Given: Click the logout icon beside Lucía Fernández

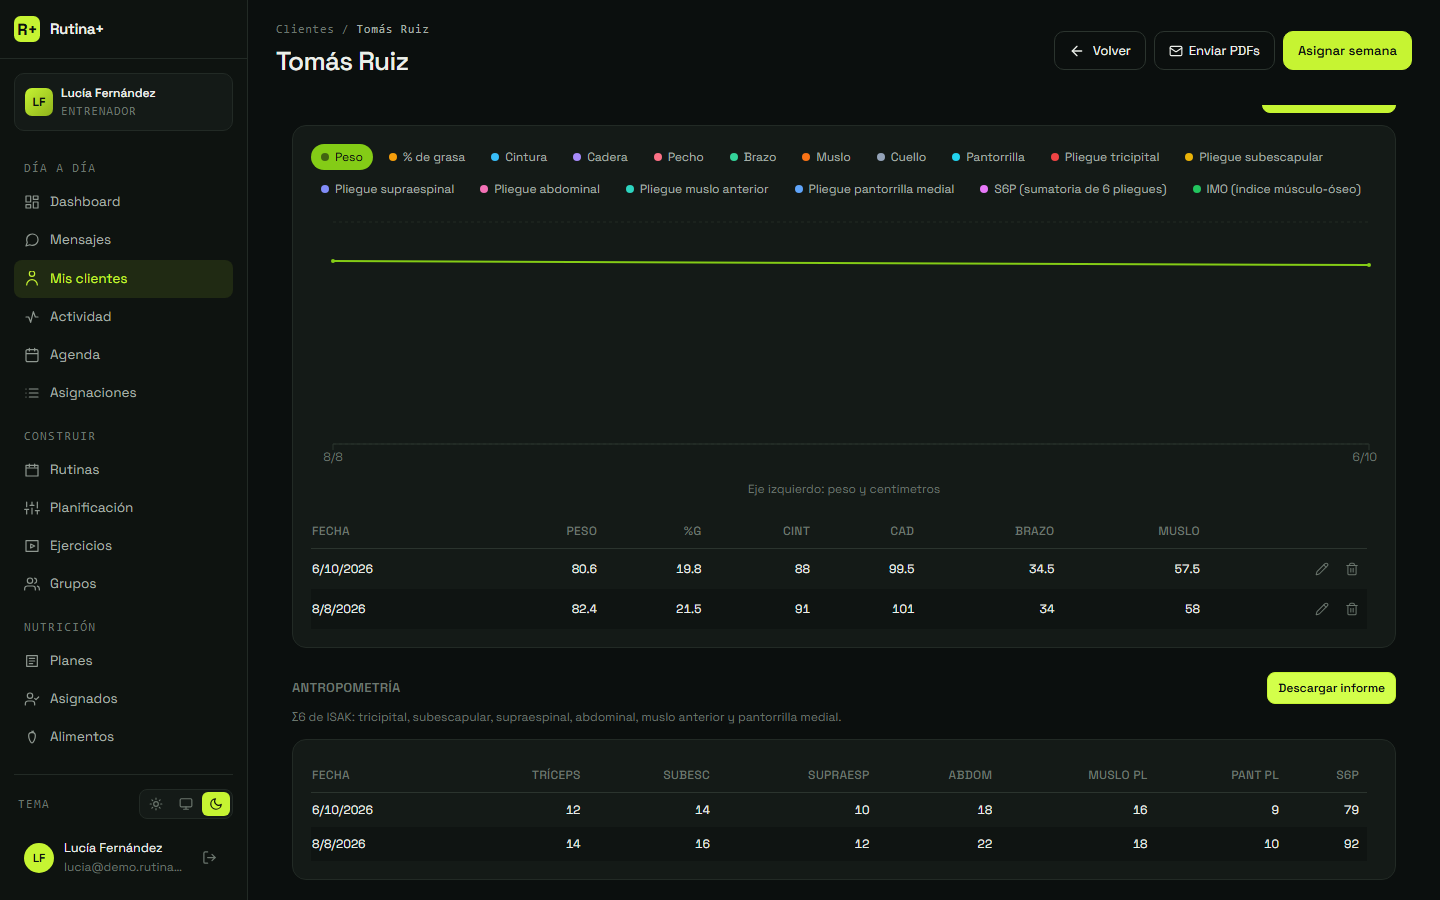Looking at the screenshot, I should (210, 857).
